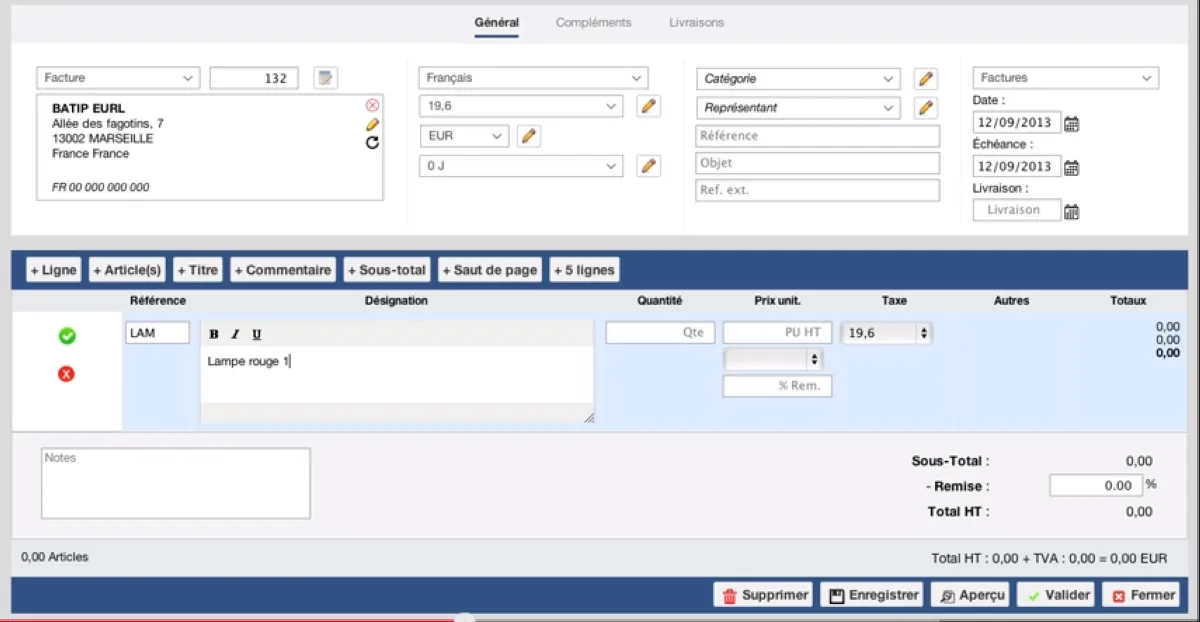This screenshot has width=1200, height=622.
Task: Switch to the Livraisons tab
Action: [x=697, y=22]
